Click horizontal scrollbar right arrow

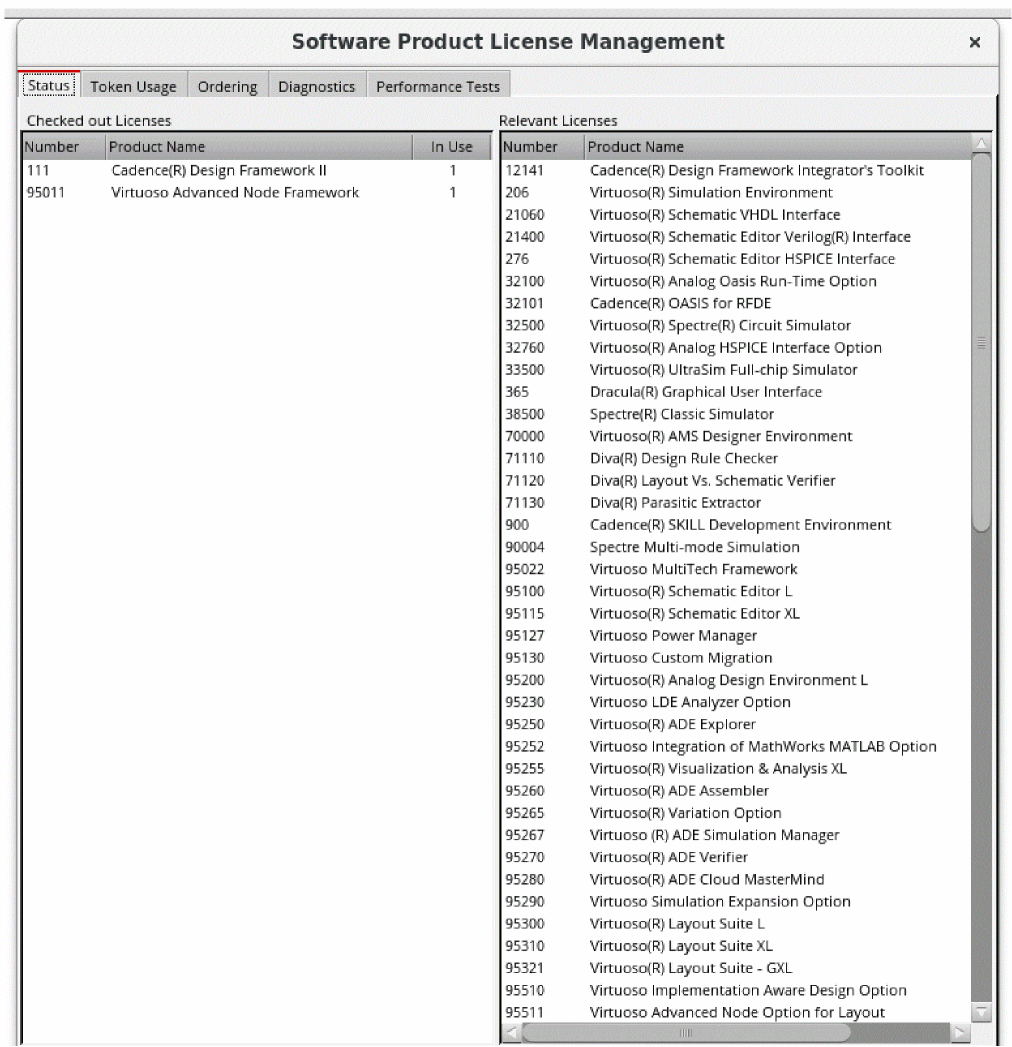(x=961, y=1031)
